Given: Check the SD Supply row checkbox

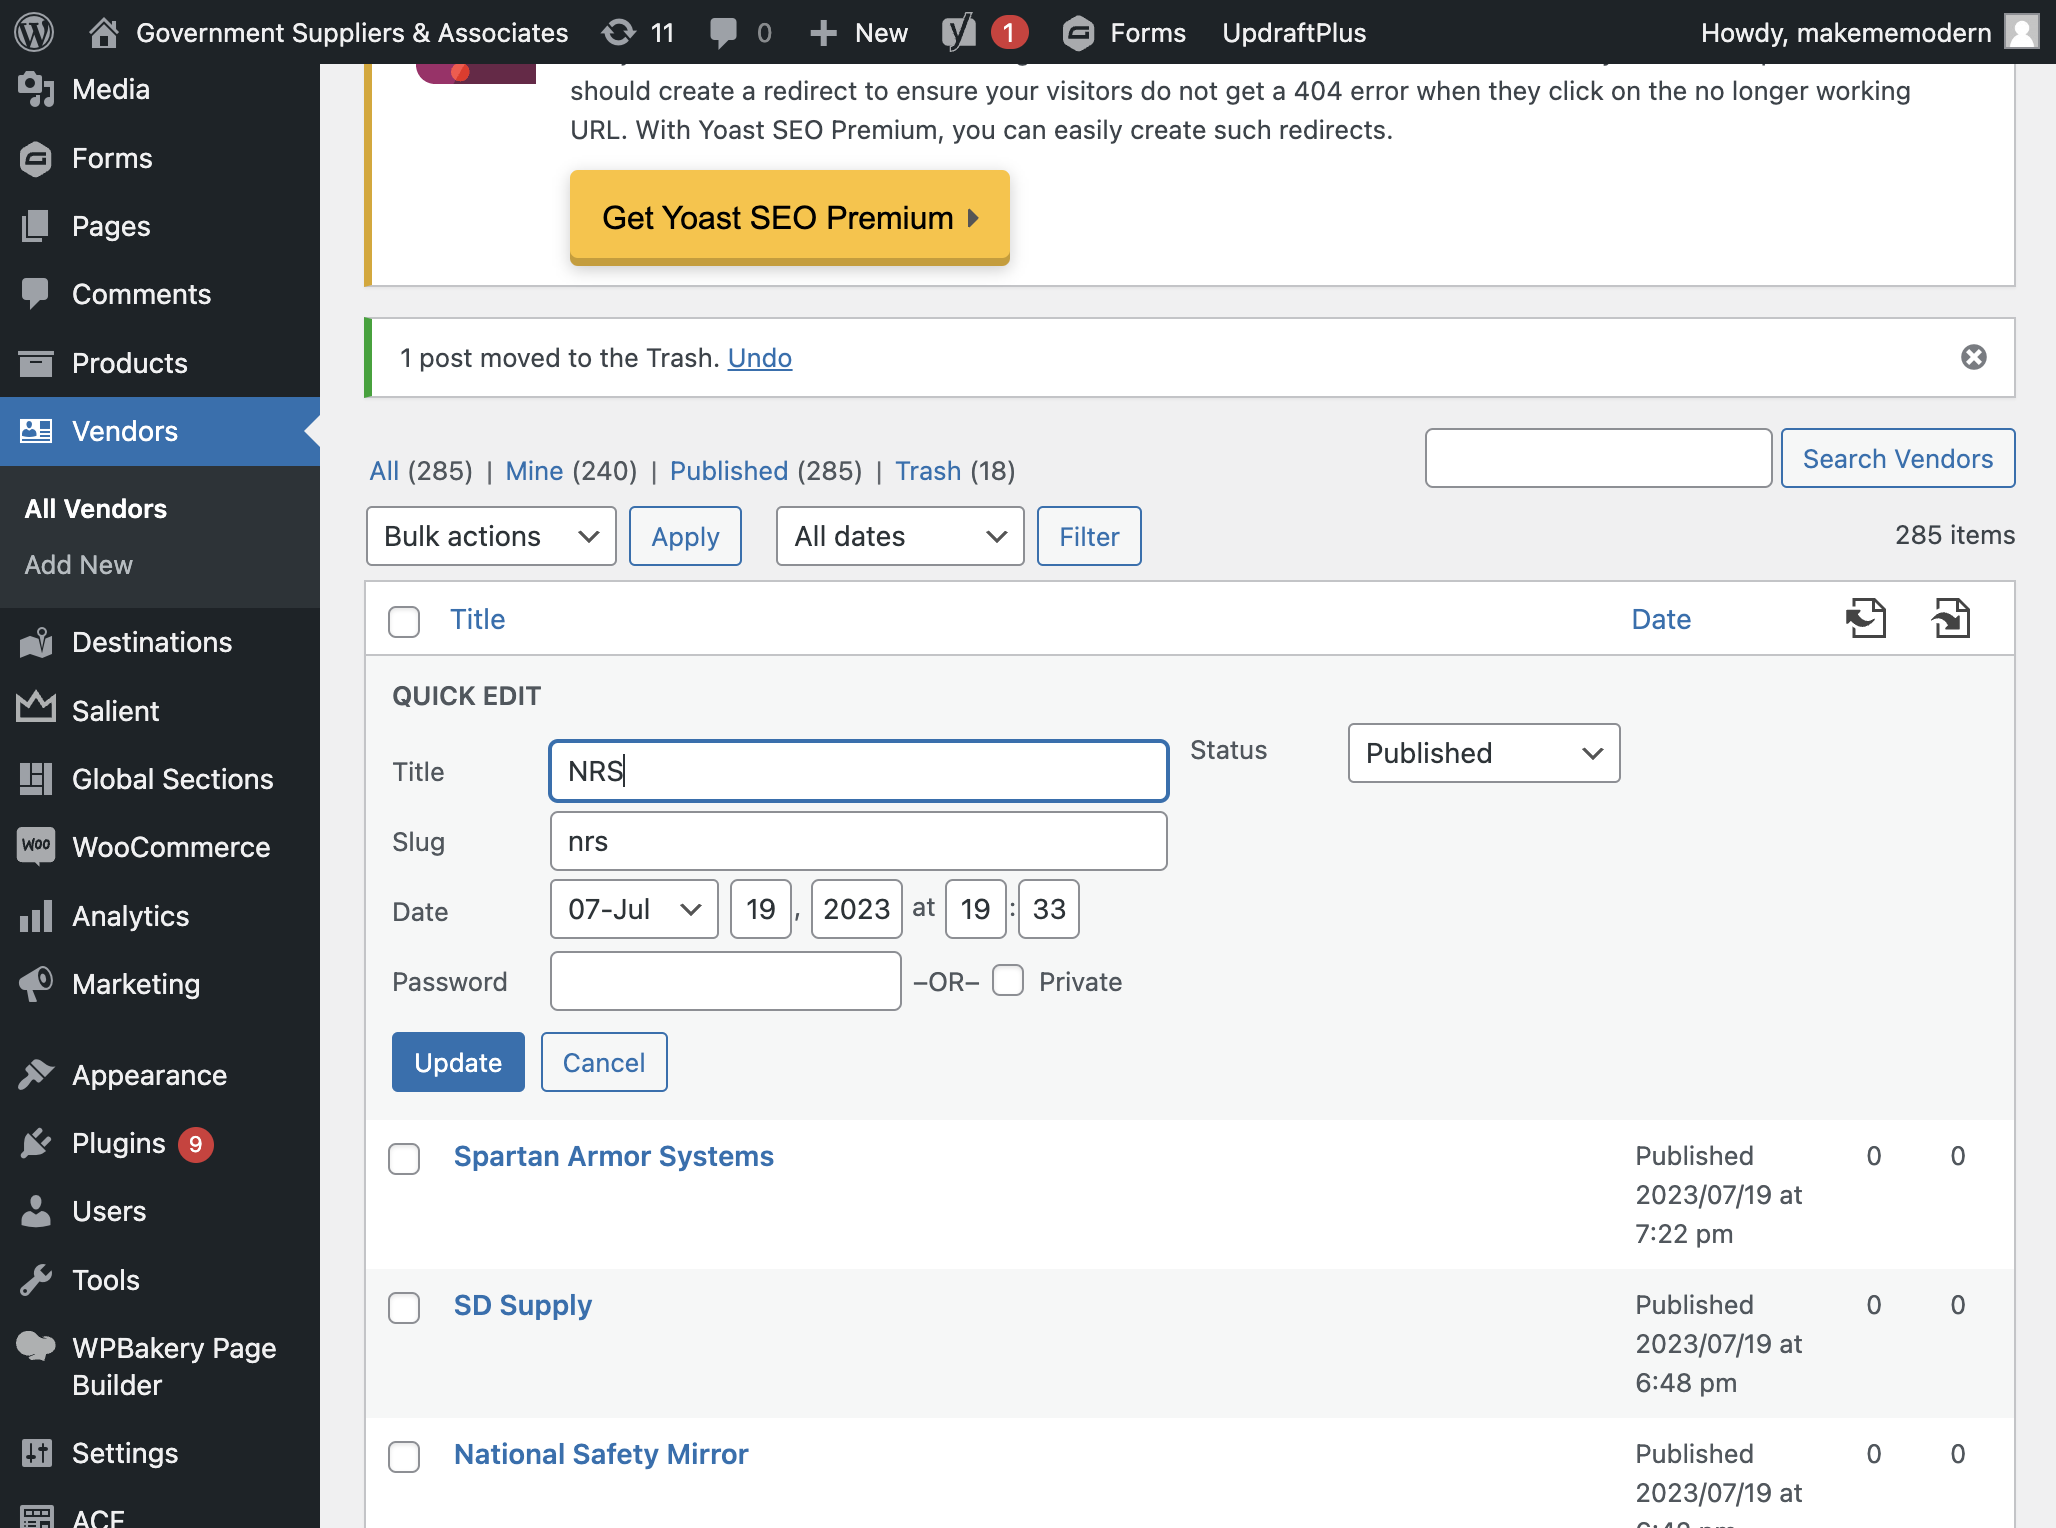Looking at the screenshot, I should (x=404, y=1308).
